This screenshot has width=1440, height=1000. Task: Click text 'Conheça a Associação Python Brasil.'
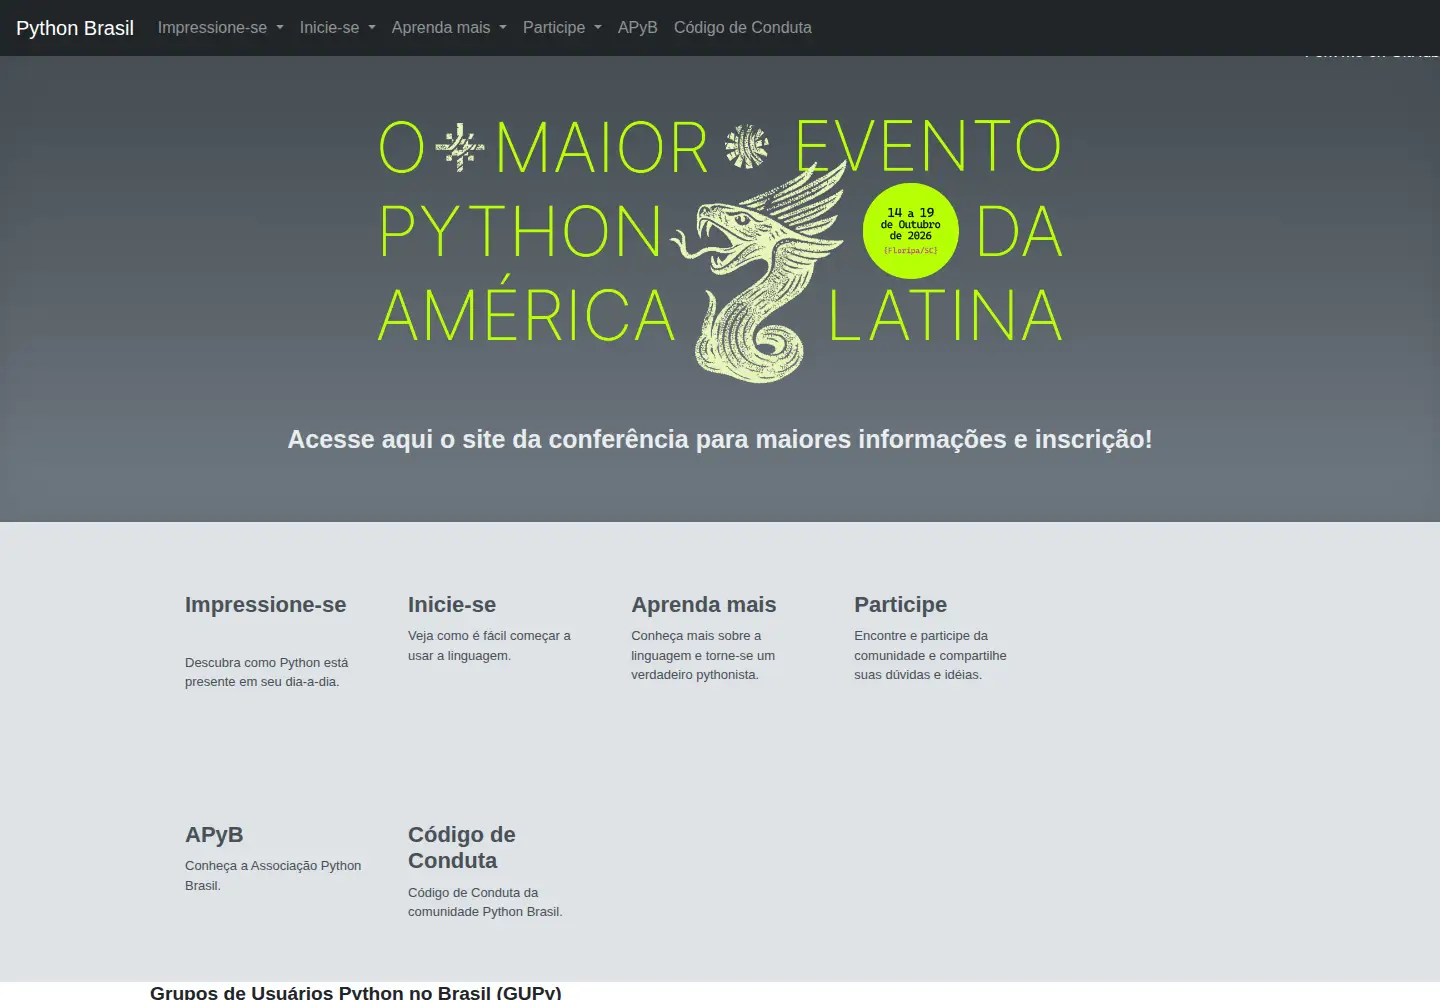tap(273, 875)
